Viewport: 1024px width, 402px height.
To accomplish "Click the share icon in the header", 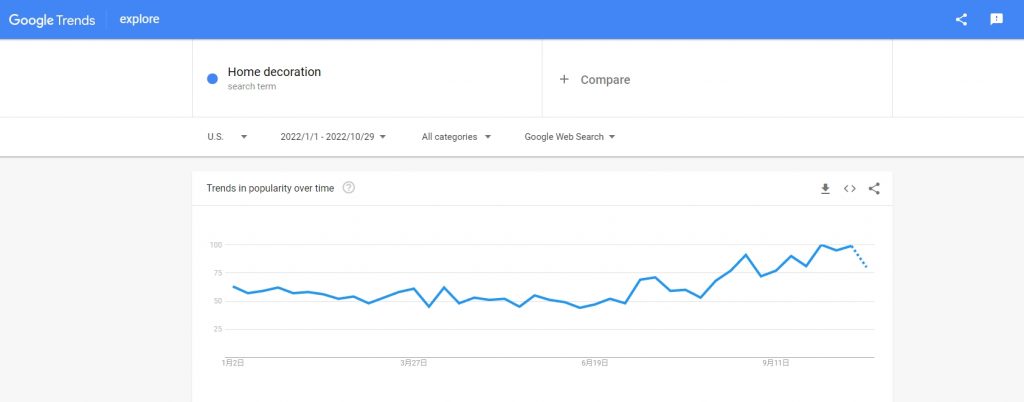I will tap(961, 19).
